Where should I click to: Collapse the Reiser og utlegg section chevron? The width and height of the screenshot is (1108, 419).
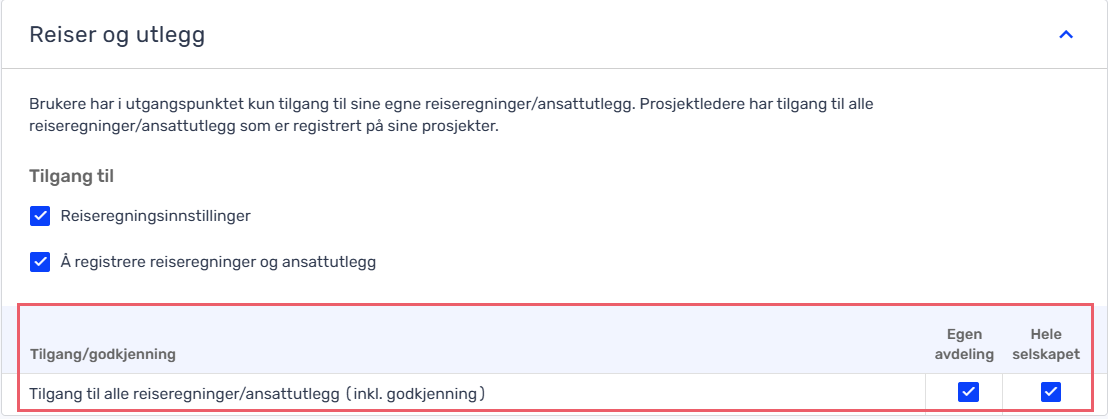pyautogui.click(x=1066, y=35)
